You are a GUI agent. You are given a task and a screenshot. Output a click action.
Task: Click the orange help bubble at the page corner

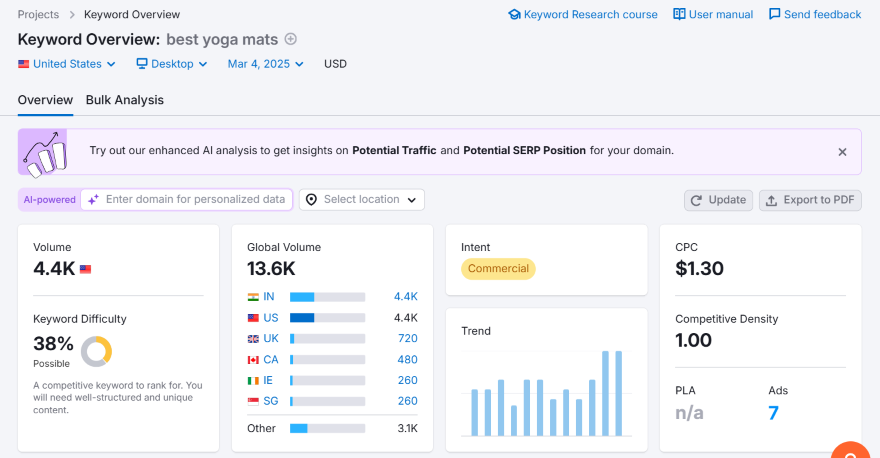pyautogui.click(x=851, y=451)
